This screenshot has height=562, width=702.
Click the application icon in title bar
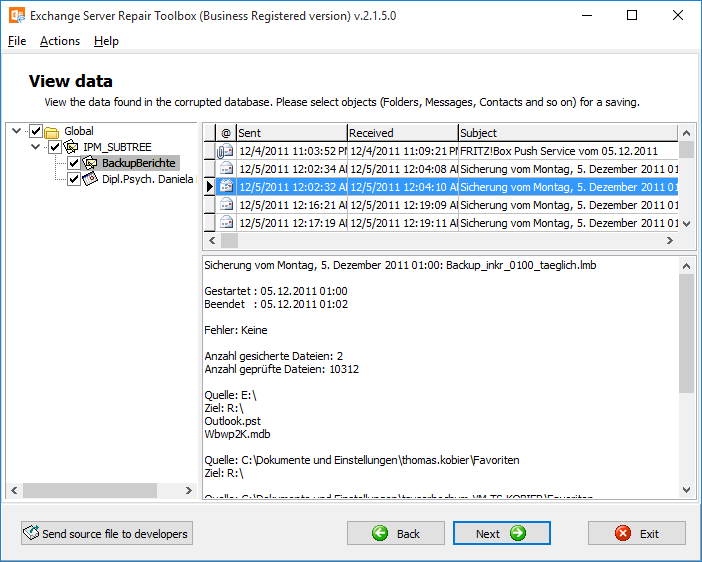click(x=17, y=16)
